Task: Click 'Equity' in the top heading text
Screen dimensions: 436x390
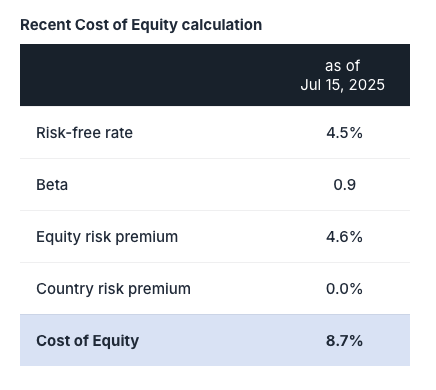Action: point(154,26)
